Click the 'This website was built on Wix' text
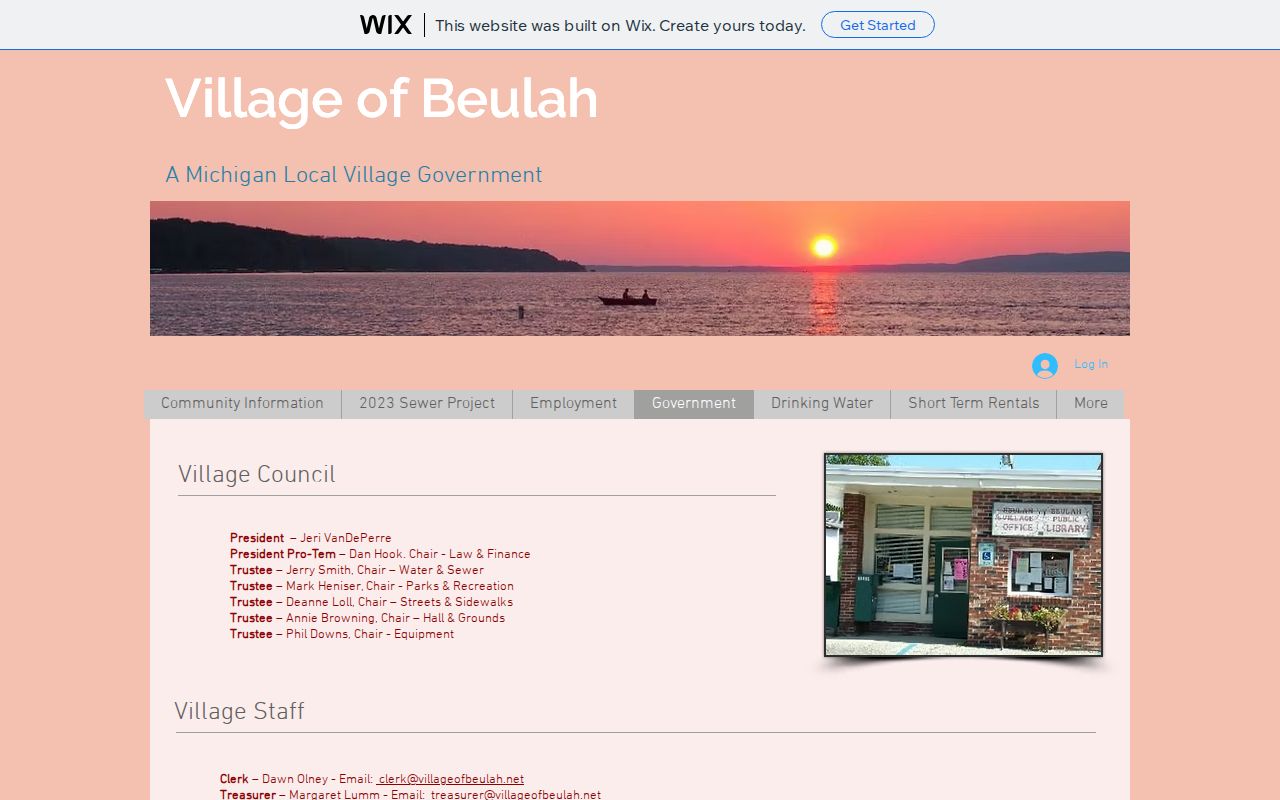The height and width of the screenshot is (800, 1280). click(x=620, y=26)
